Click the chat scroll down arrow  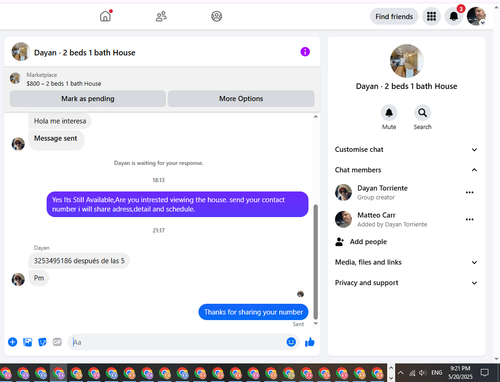pos(315,323)
